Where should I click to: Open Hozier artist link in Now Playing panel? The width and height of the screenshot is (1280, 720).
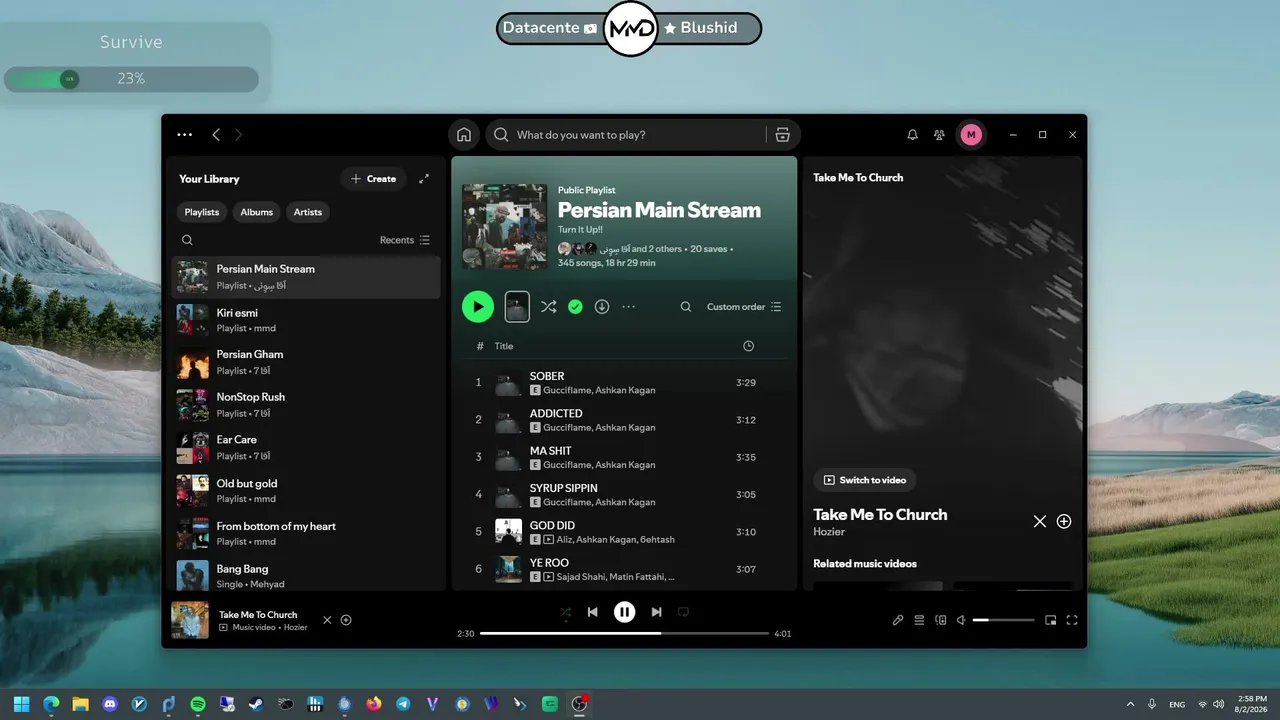point(829,532)
